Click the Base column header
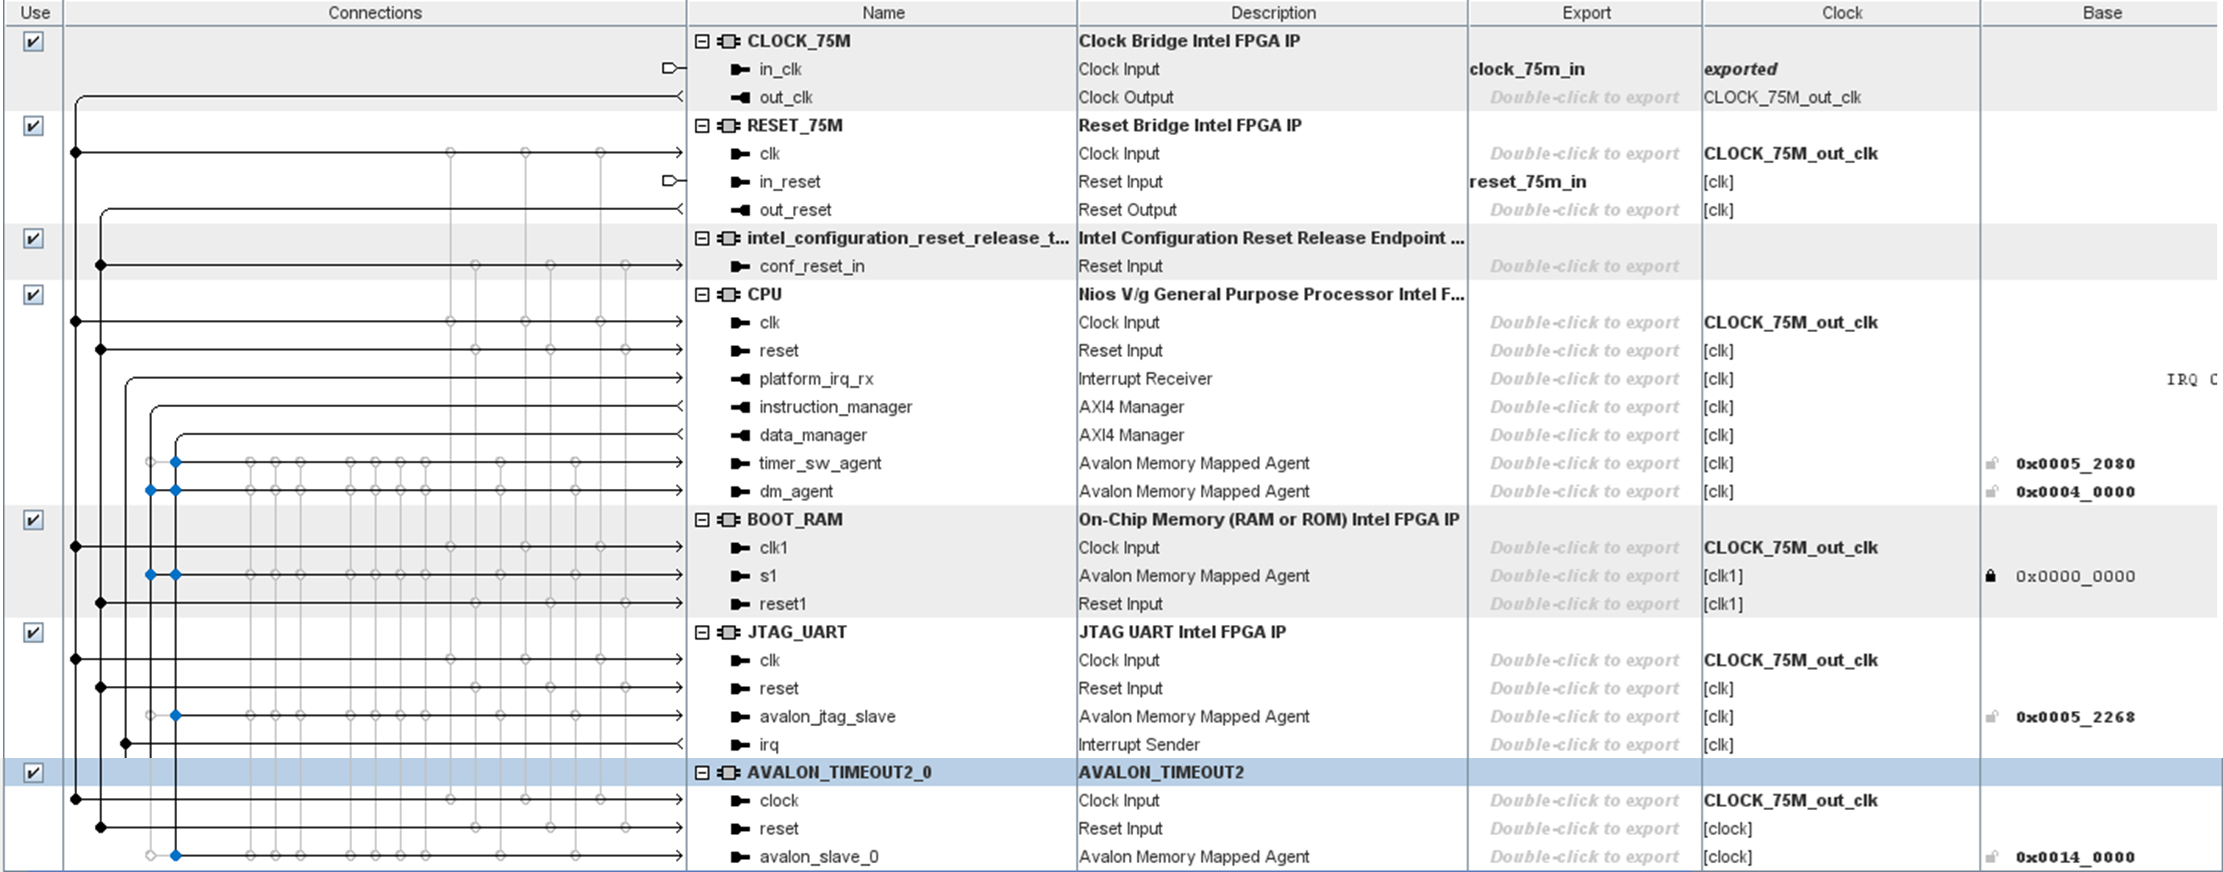This screenshot has width=2223, height=872. pyautogui.click(x=2101, y=13)
